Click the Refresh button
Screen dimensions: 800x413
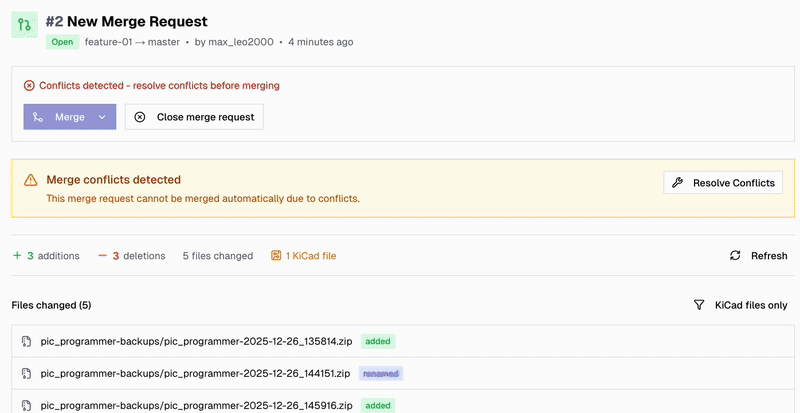(759, 255)
